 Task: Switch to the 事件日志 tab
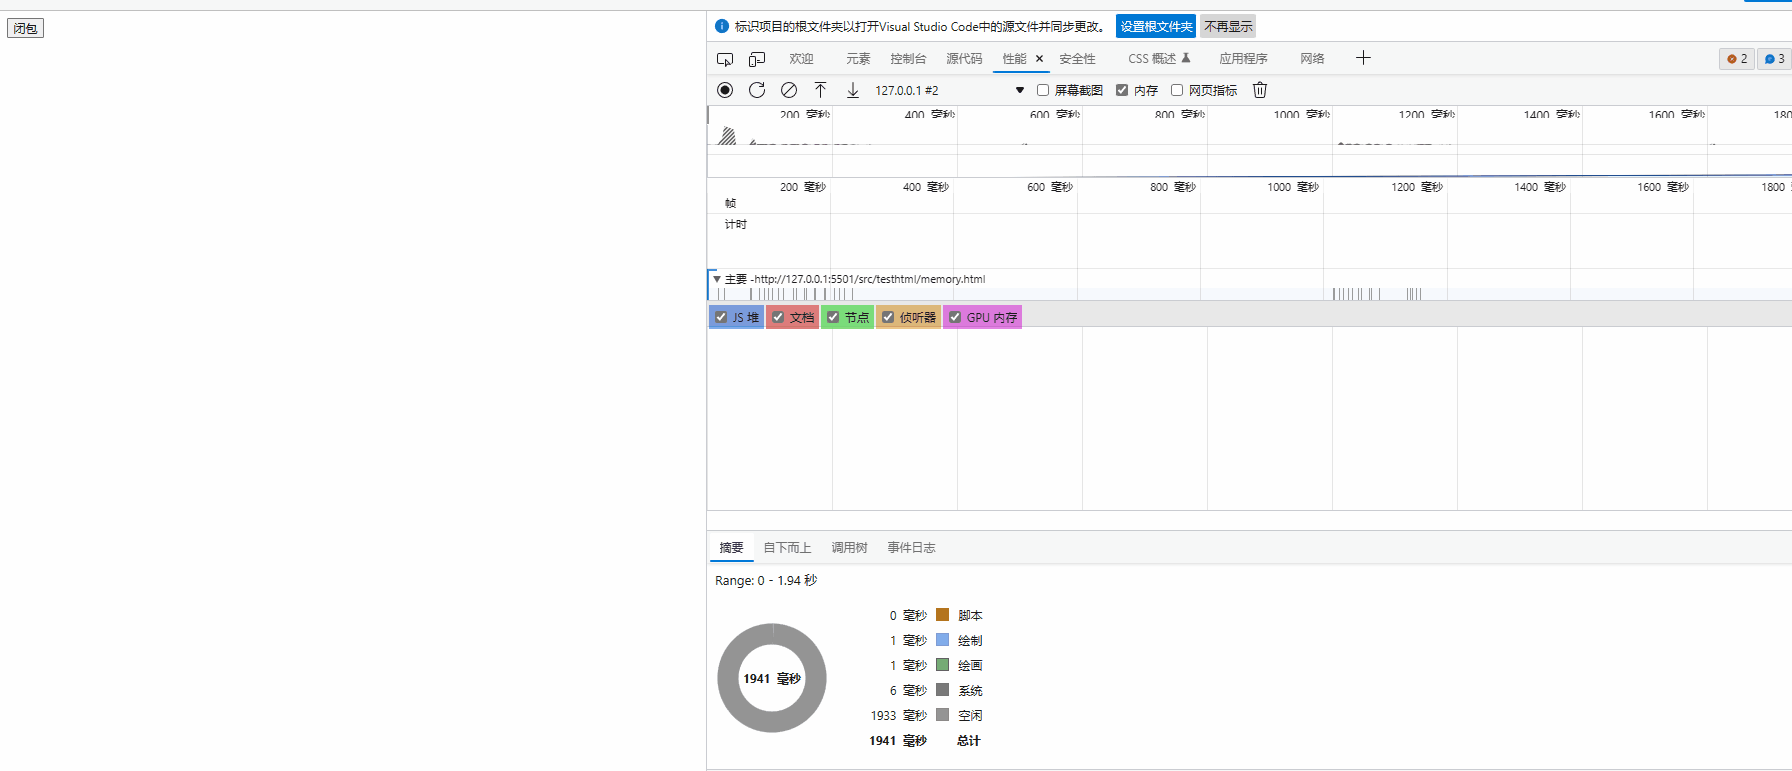[911, 548]
